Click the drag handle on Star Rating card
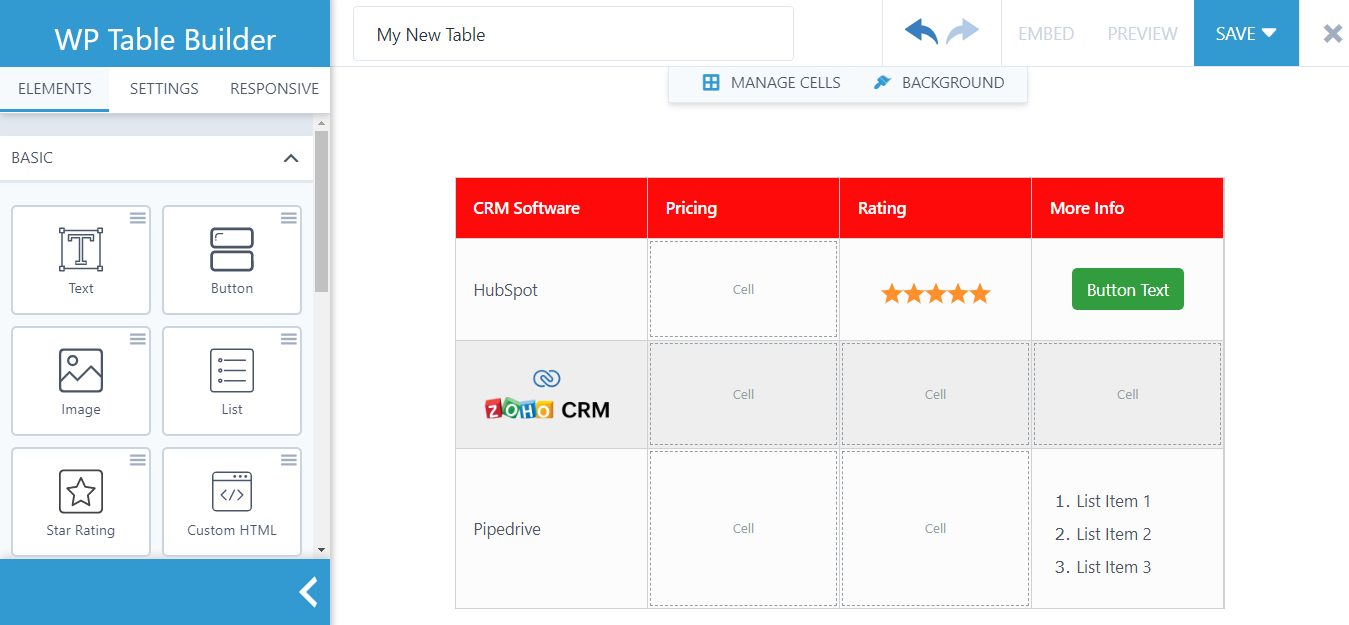Image resolution: width=1349 pixels, height=625 pixels. [138, 460]
